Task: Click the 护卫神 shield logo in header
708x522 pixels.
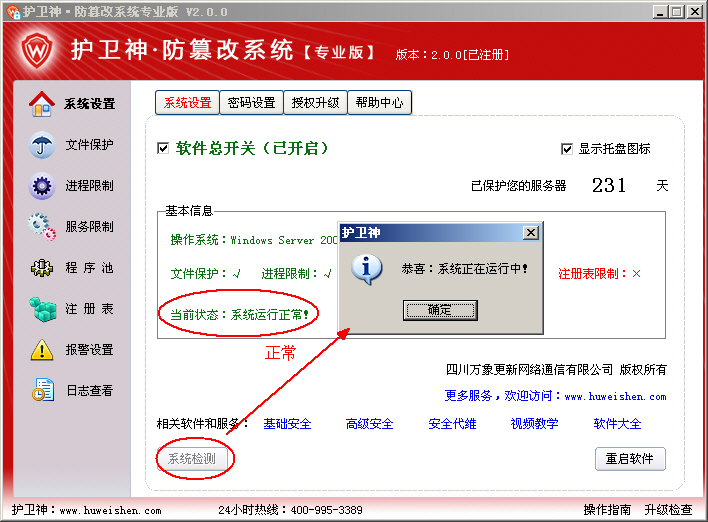Action: click(37, 51)
